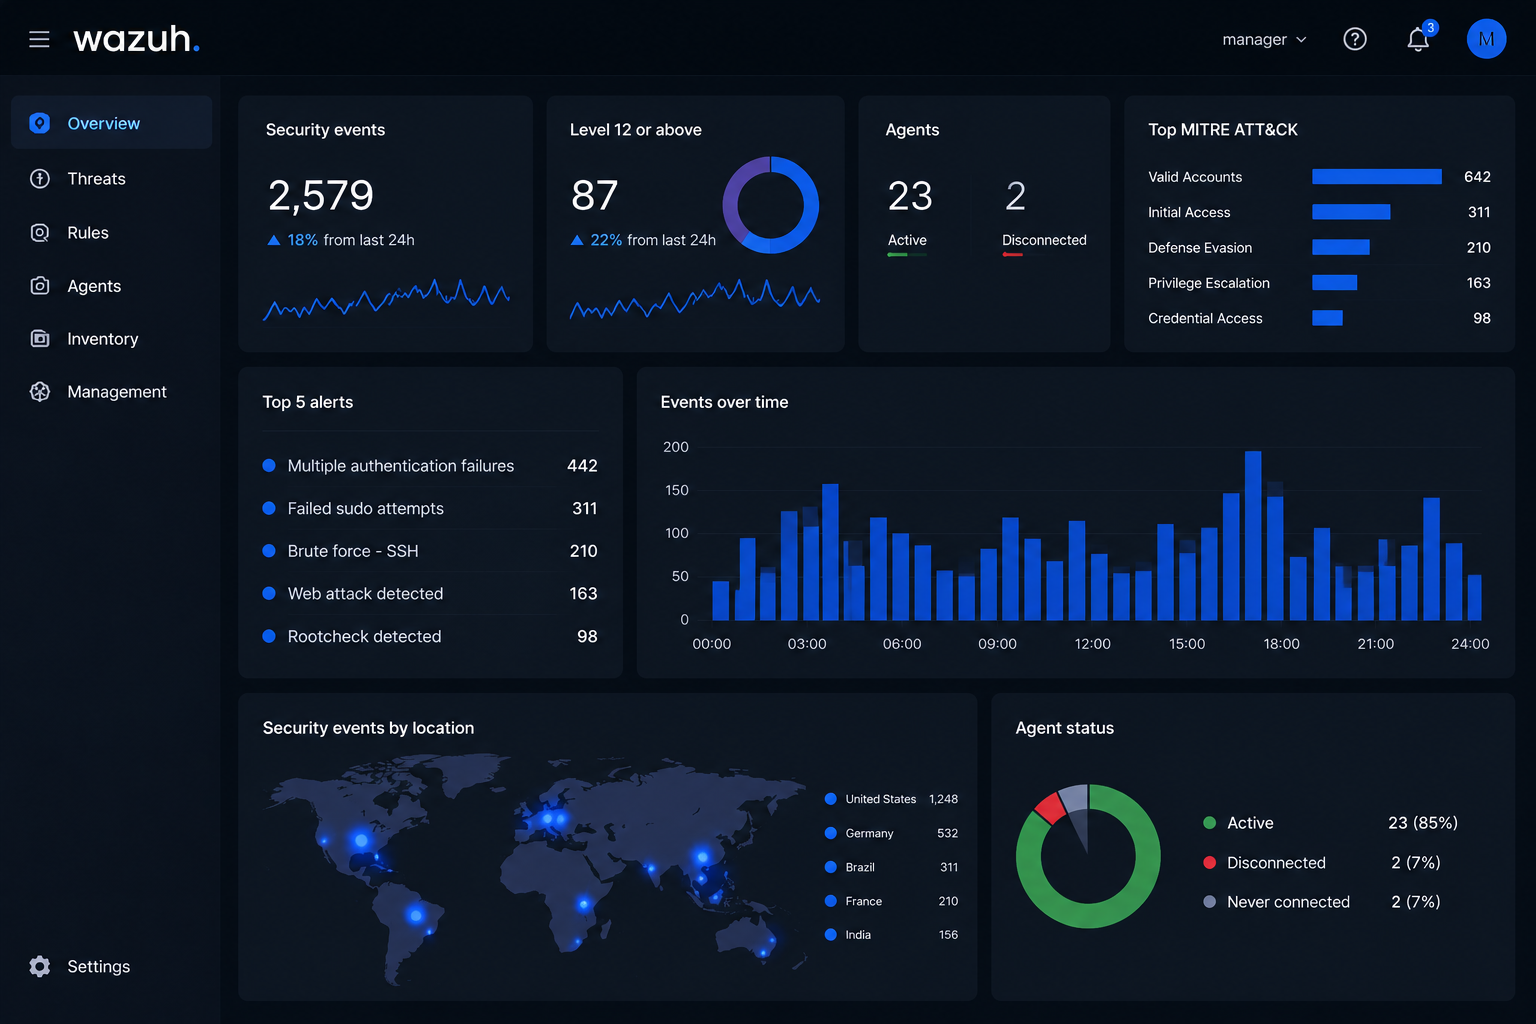
Task: Click bullet beside Multiple authentication failures
Action: point(269,465)
